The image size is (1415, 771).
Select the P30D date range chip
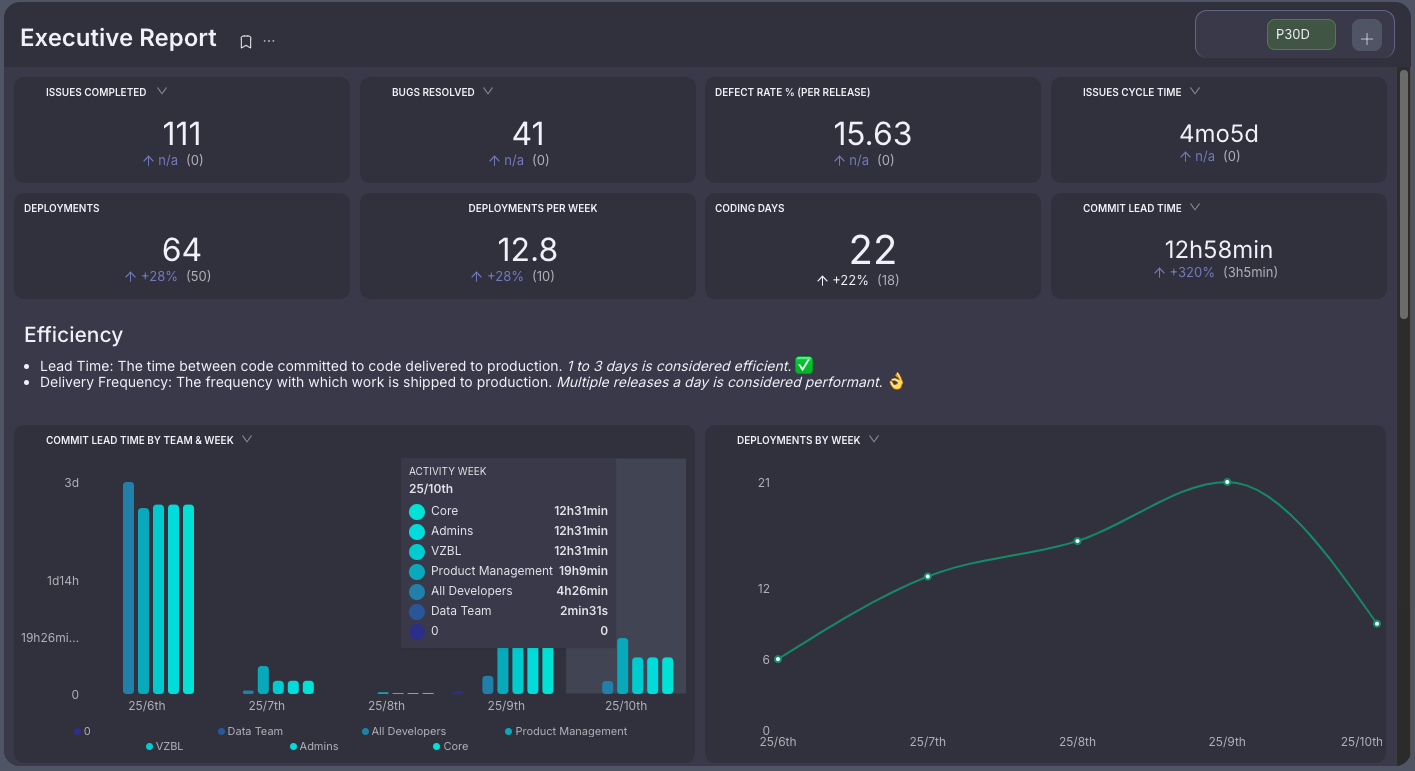(x=1299, y=35)
